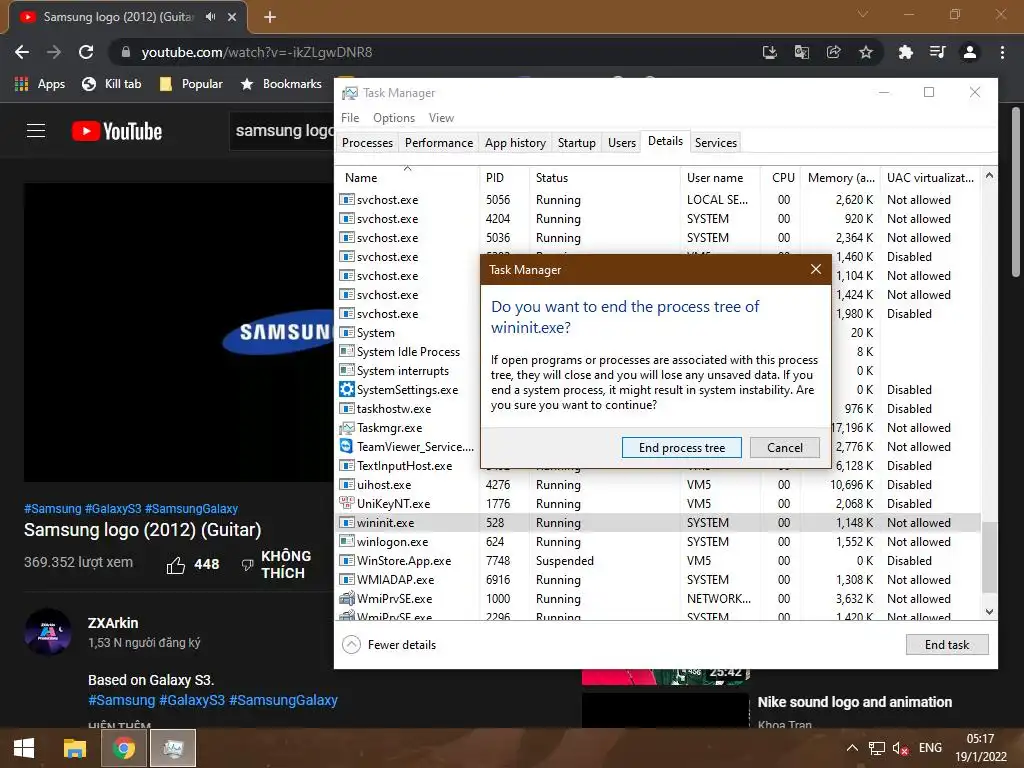Click the Chrome address bar URL
Viewport: 1024px width, 768px height.
[x=257, y=52]
